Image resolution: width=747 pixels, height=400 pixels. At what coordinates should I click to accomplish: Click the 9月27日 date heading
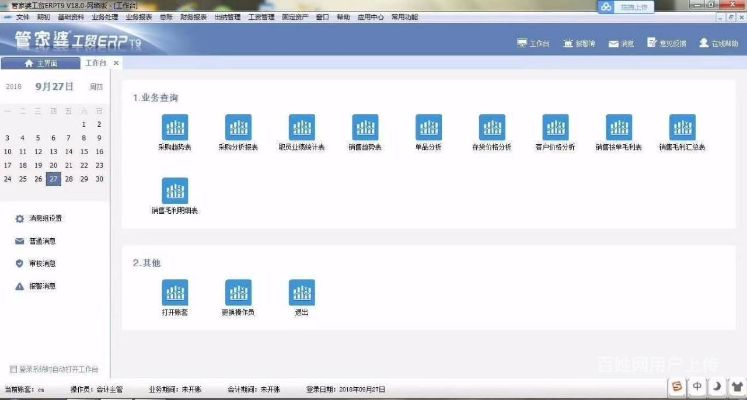click(x=54, y=87)
